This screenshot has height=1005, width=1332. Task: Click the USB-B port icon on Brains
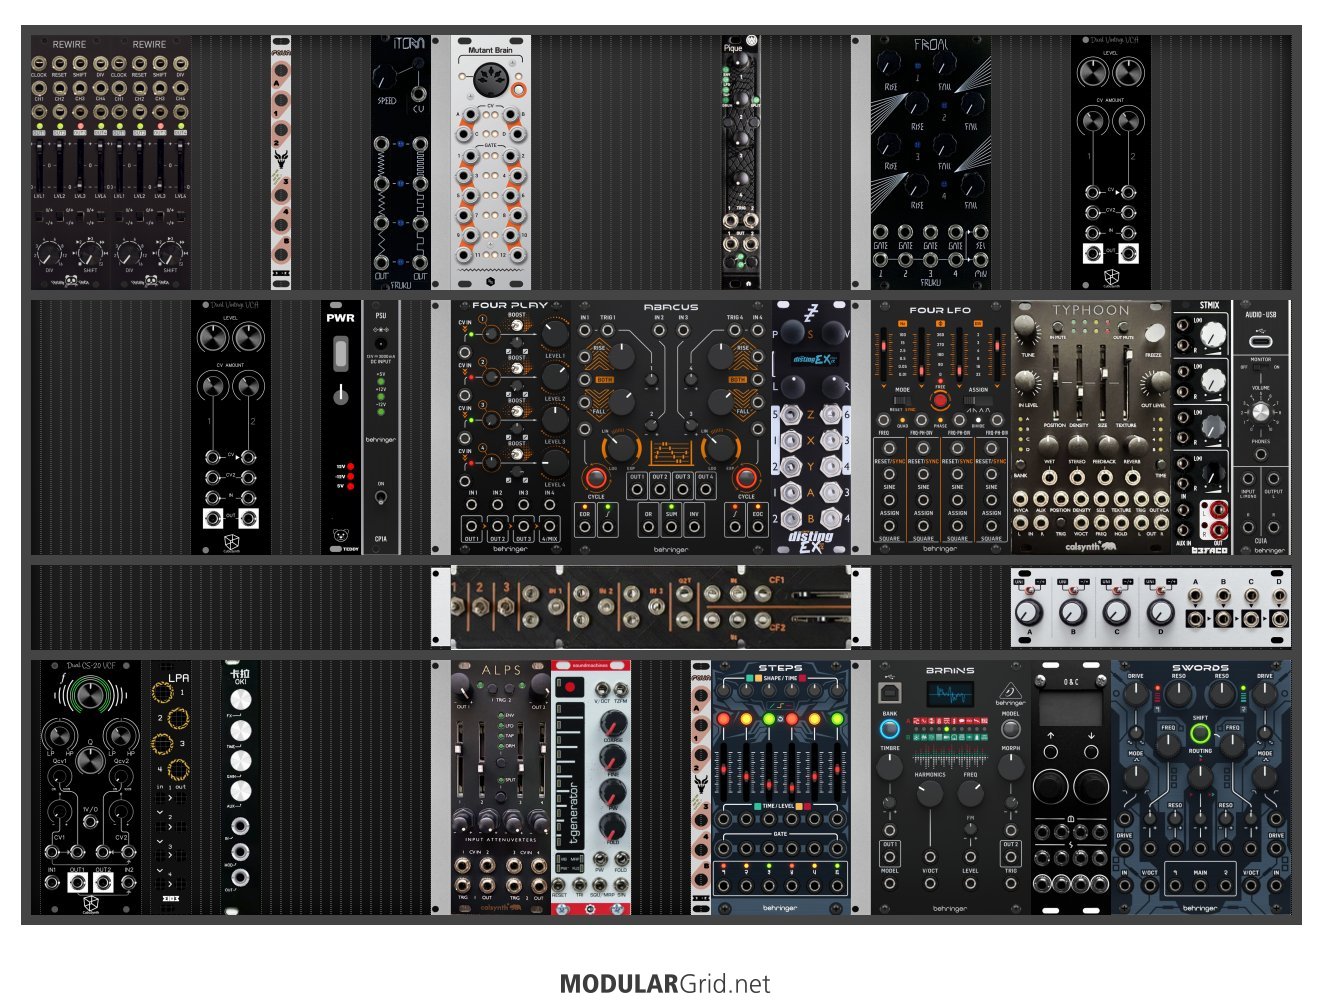pos(889,693)
